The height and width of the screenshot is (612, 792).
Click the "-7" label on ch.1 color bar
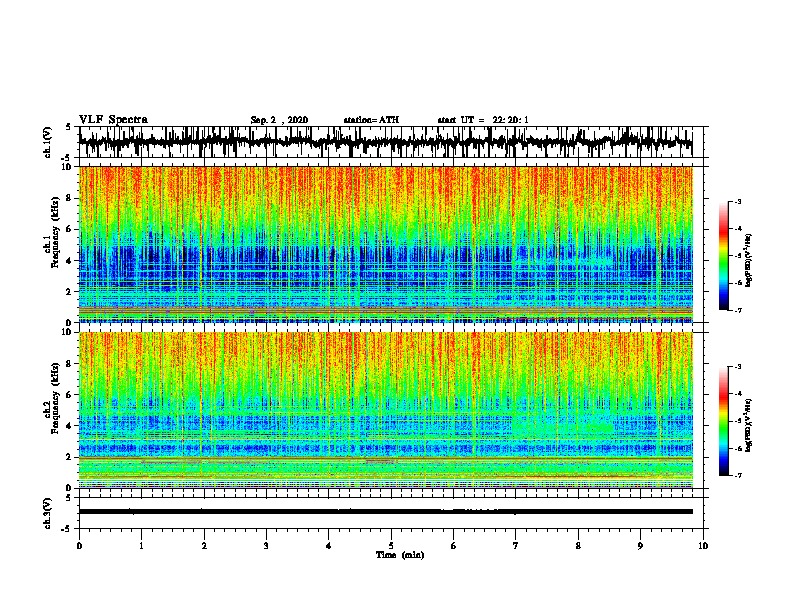pos(737,310)
